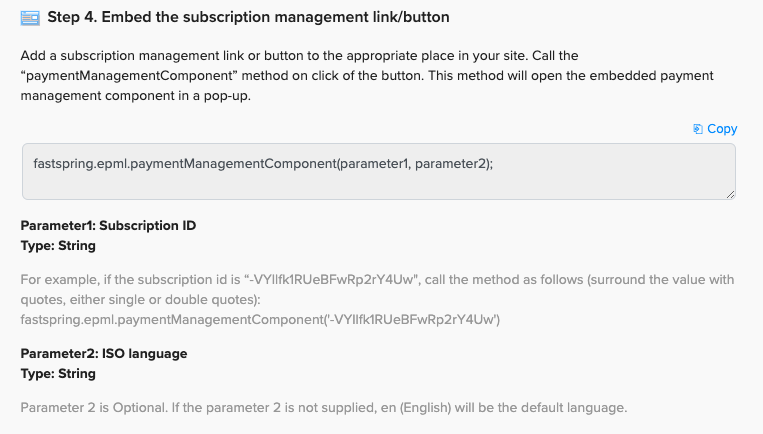Click parameter2 inside the code box
Screen dimensions: 763x434
pos(451,164)
